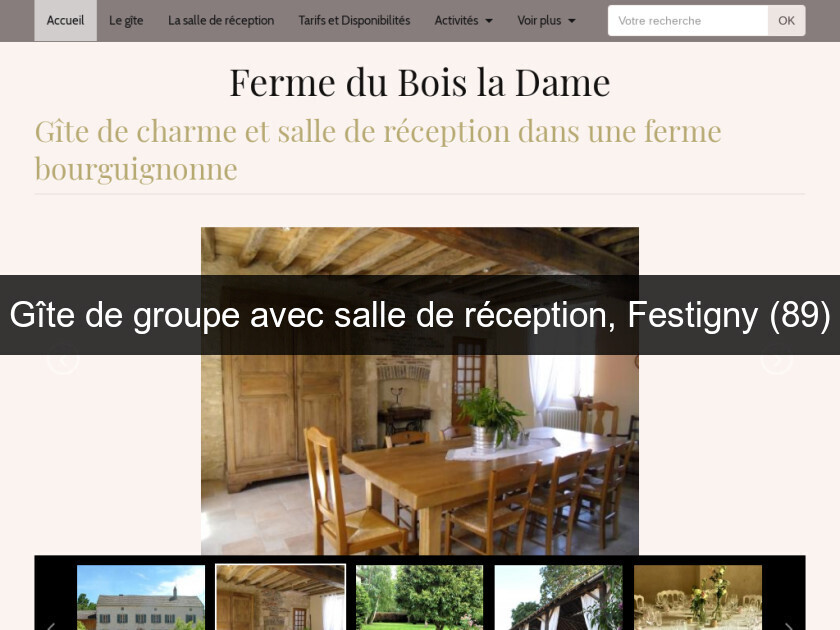Open the Accueil tab
Image resolution: width=840 pixels, height=630 pixels.
click(x=65, y=20)
